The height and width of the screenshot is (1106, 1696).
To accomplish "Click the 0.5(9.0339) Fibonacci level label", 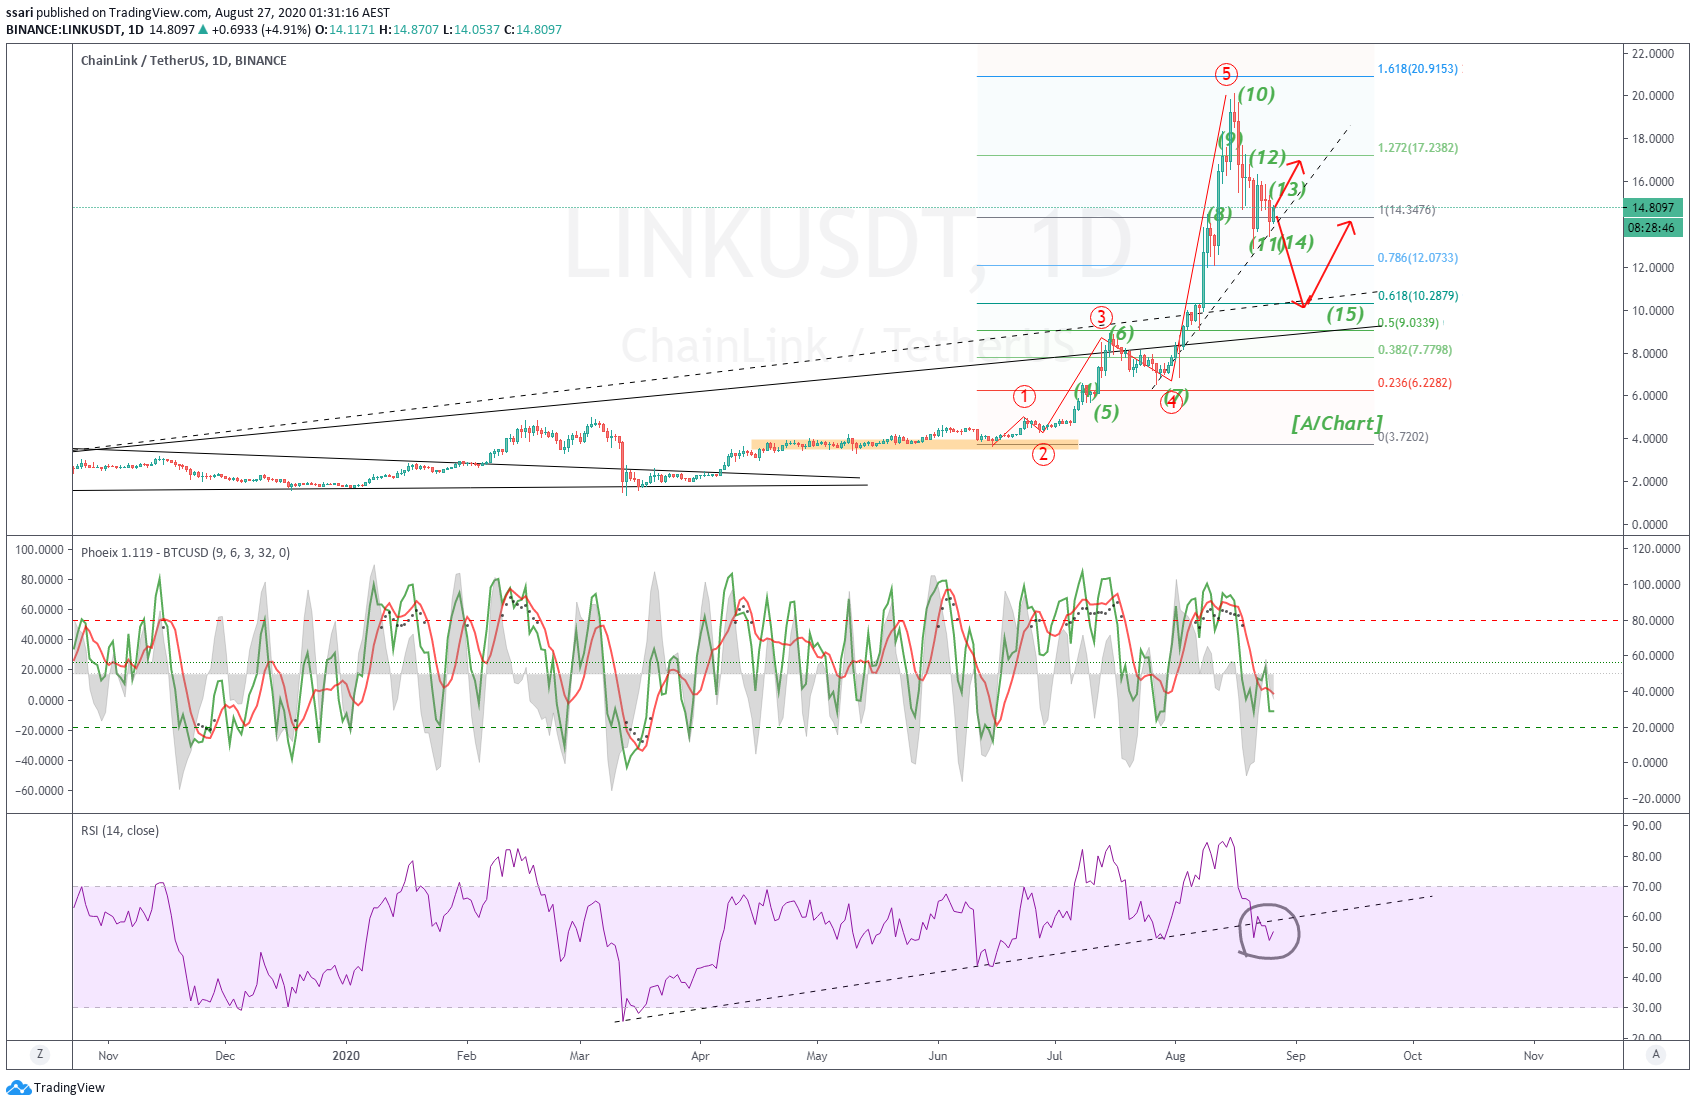I will (1408, 323).
